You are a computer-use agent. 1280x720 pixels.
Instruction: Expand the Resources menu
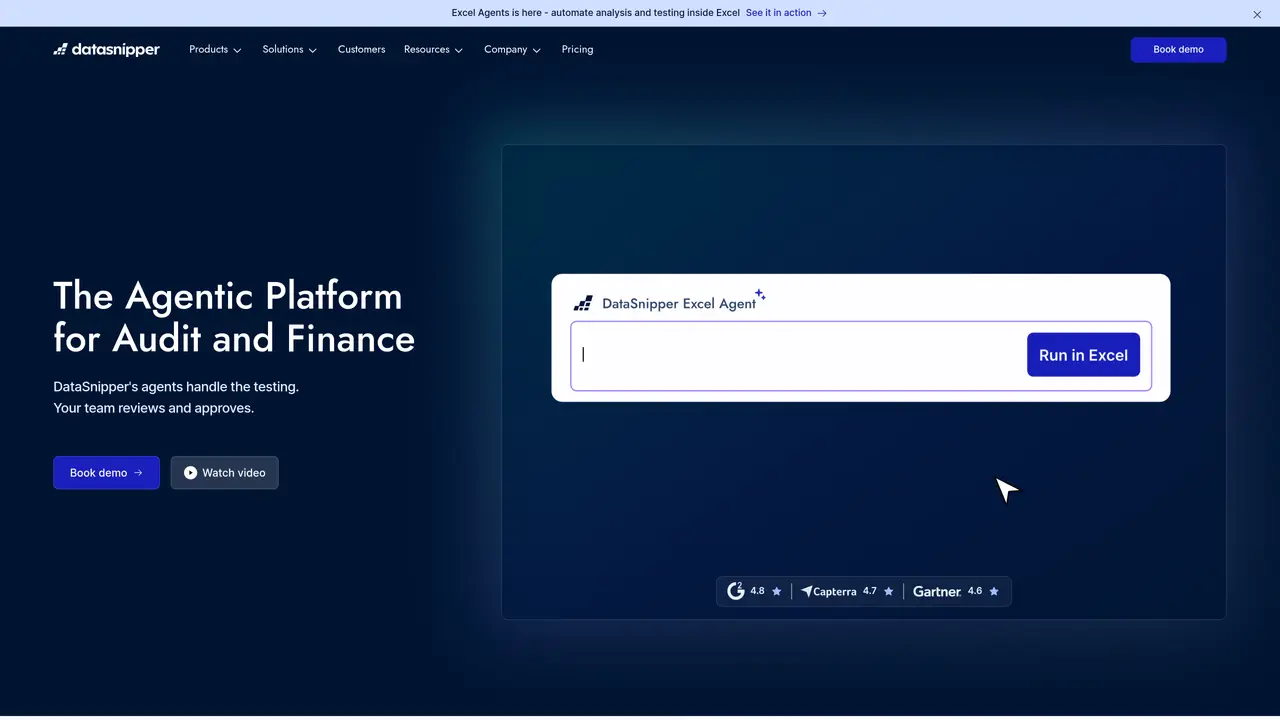click(433, 49)
